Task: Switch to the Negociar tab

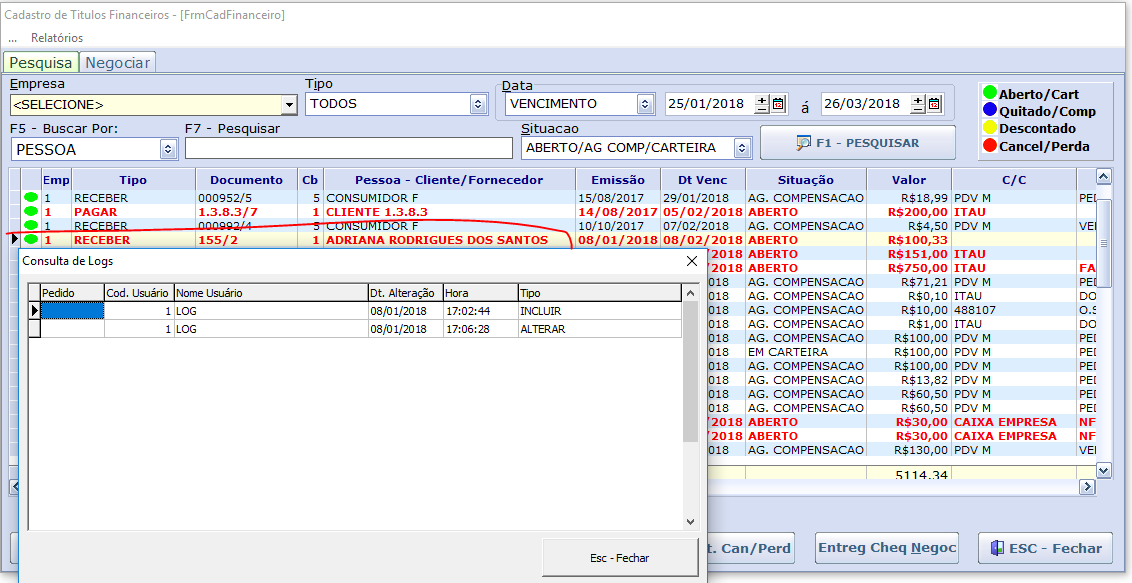Action: [117, 62]
